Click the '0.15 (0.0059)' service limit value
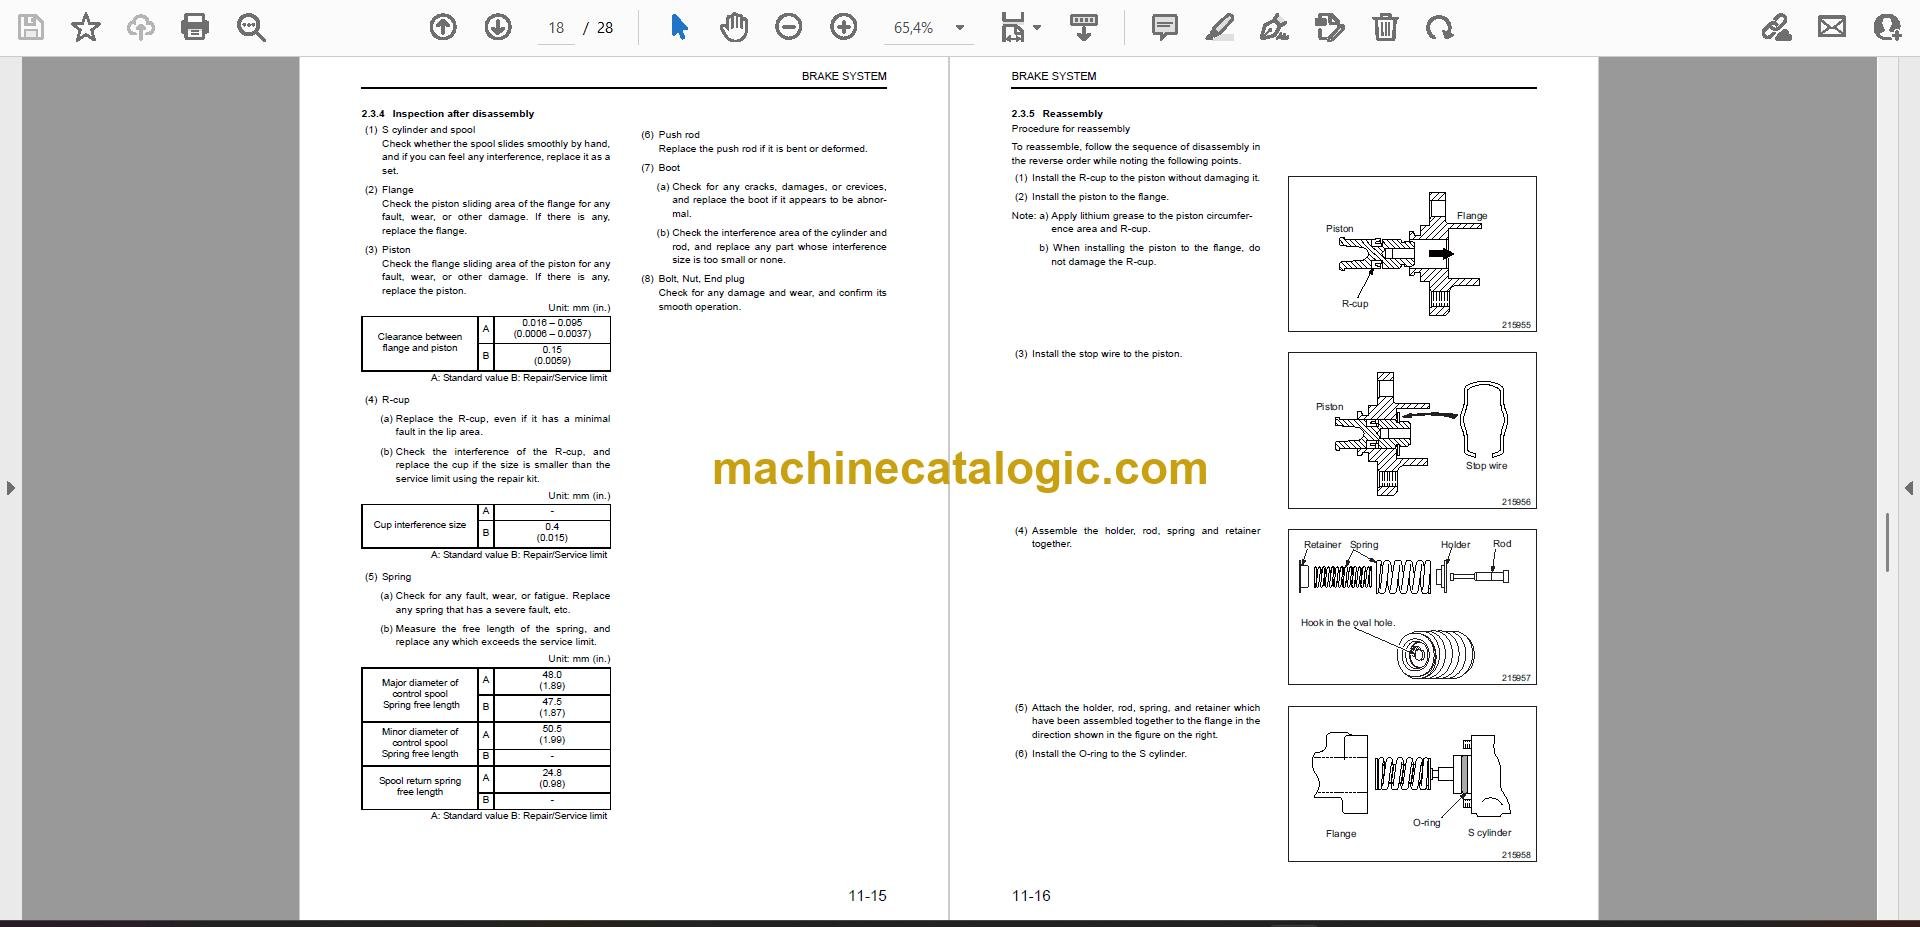Image resolution: width=1920 pixels, height=927 pixels. tap(552, 356)
